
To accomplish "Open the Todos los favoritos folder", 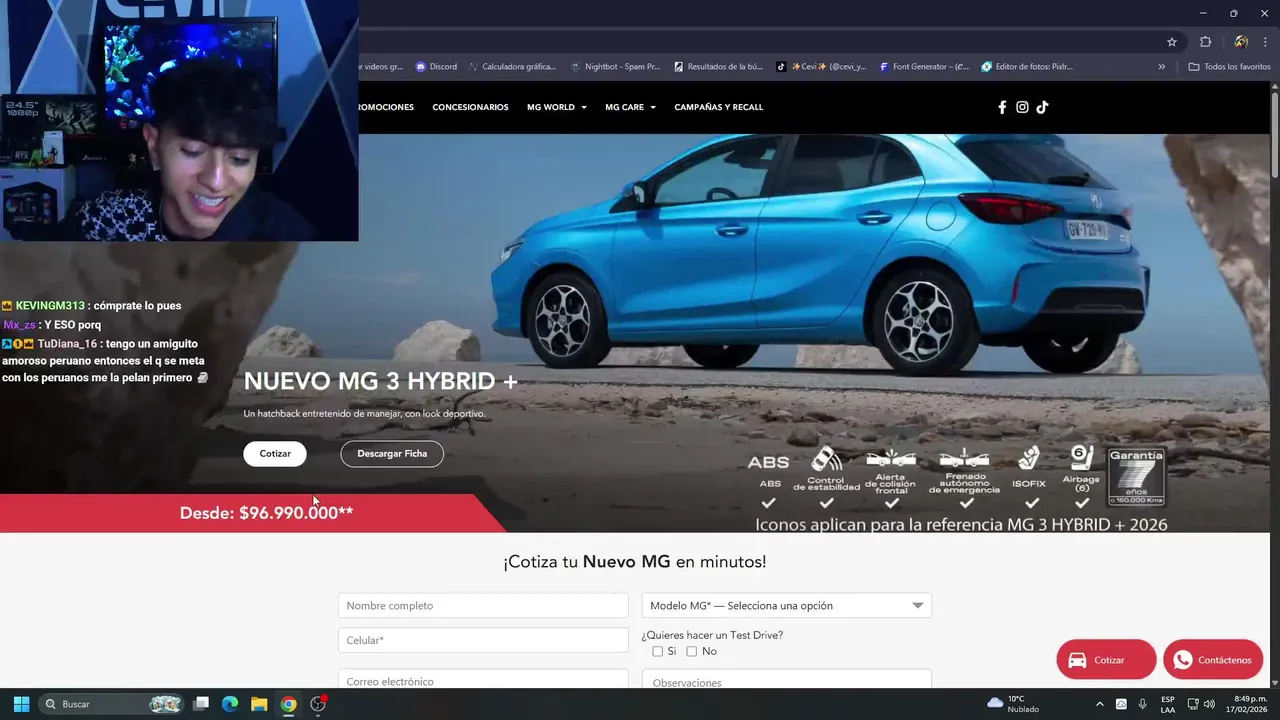I will [1229, 67].
